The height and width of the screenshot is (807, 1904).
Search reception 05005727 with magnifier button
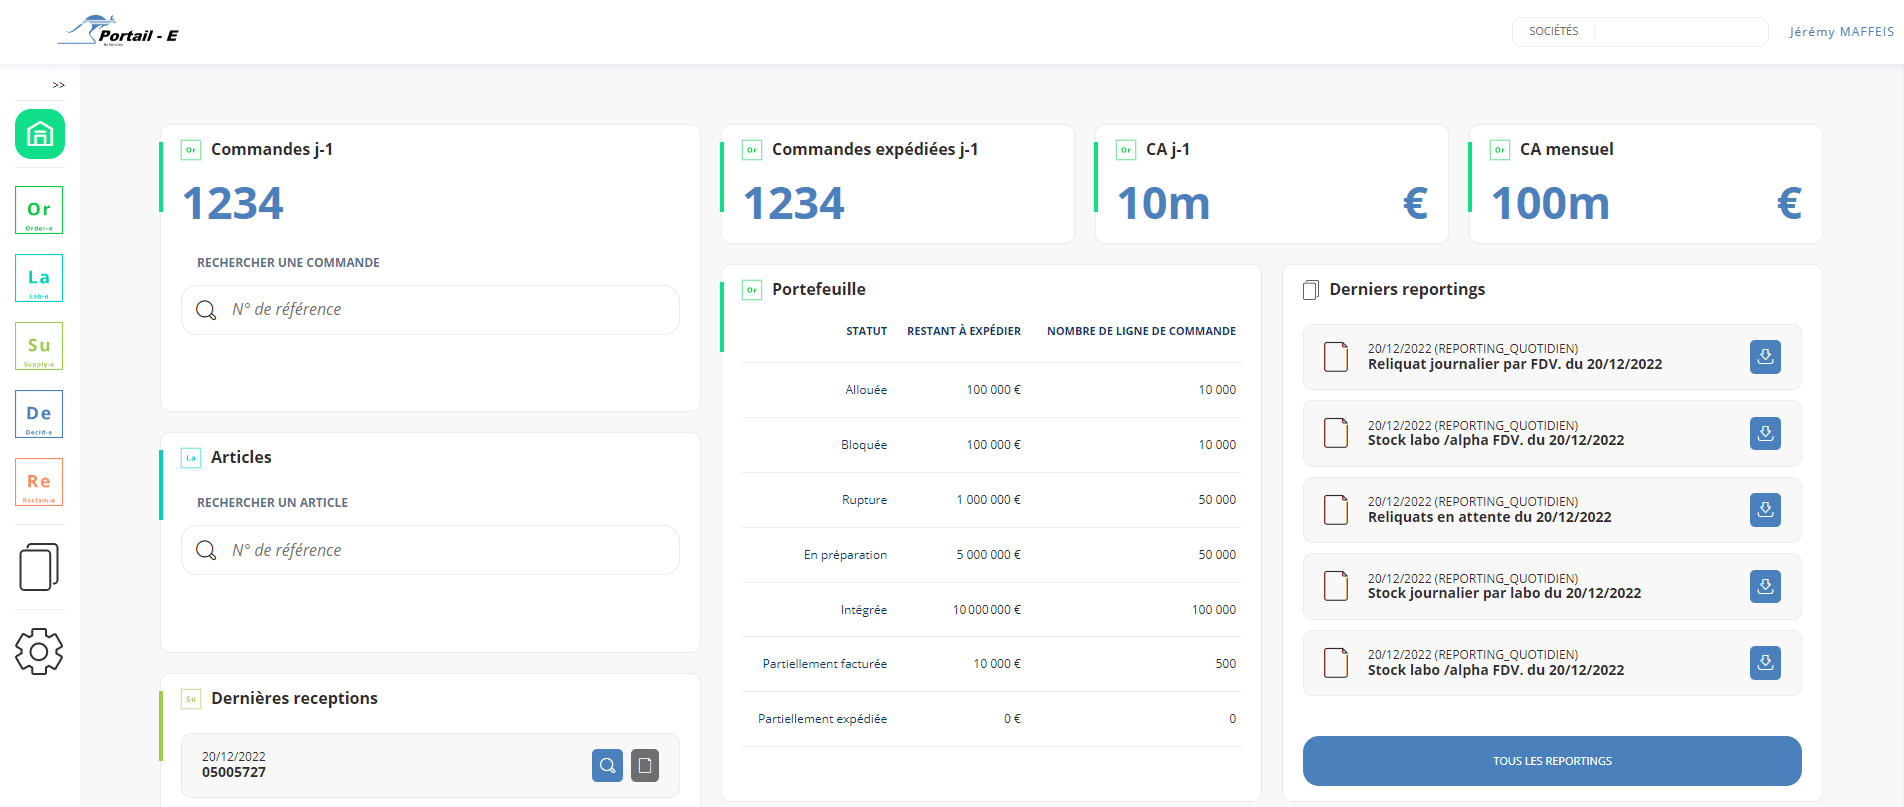607,766
